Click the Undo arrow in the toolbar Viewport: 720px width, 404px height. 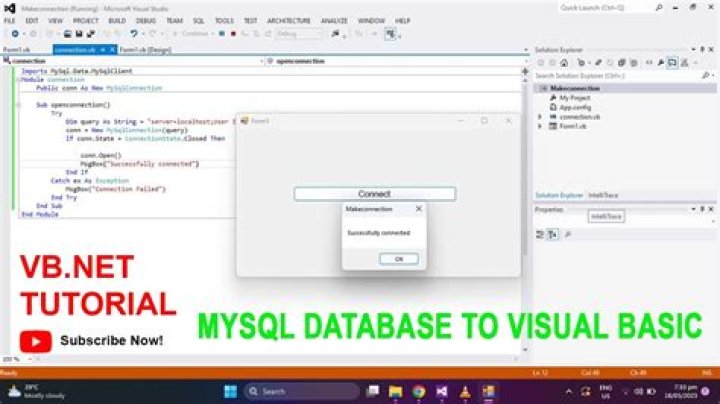point(134,34)
